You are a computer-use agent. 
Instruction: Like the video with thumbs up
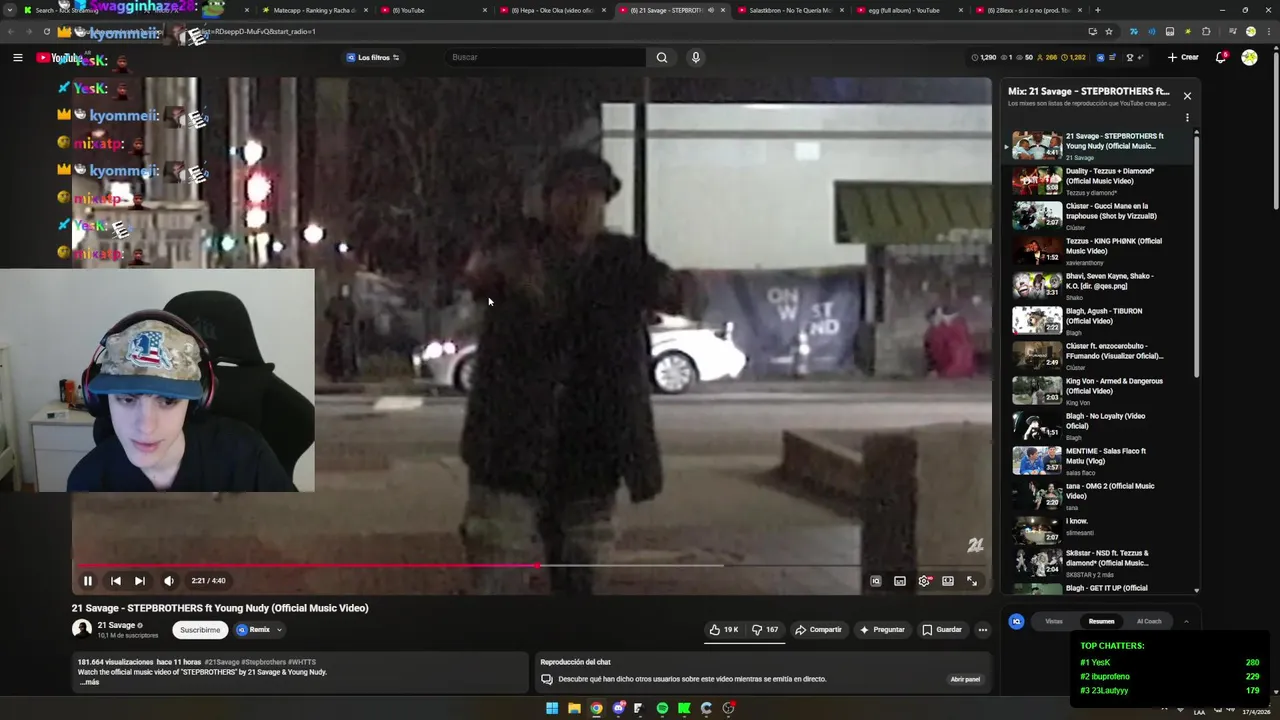coord(724,630)
